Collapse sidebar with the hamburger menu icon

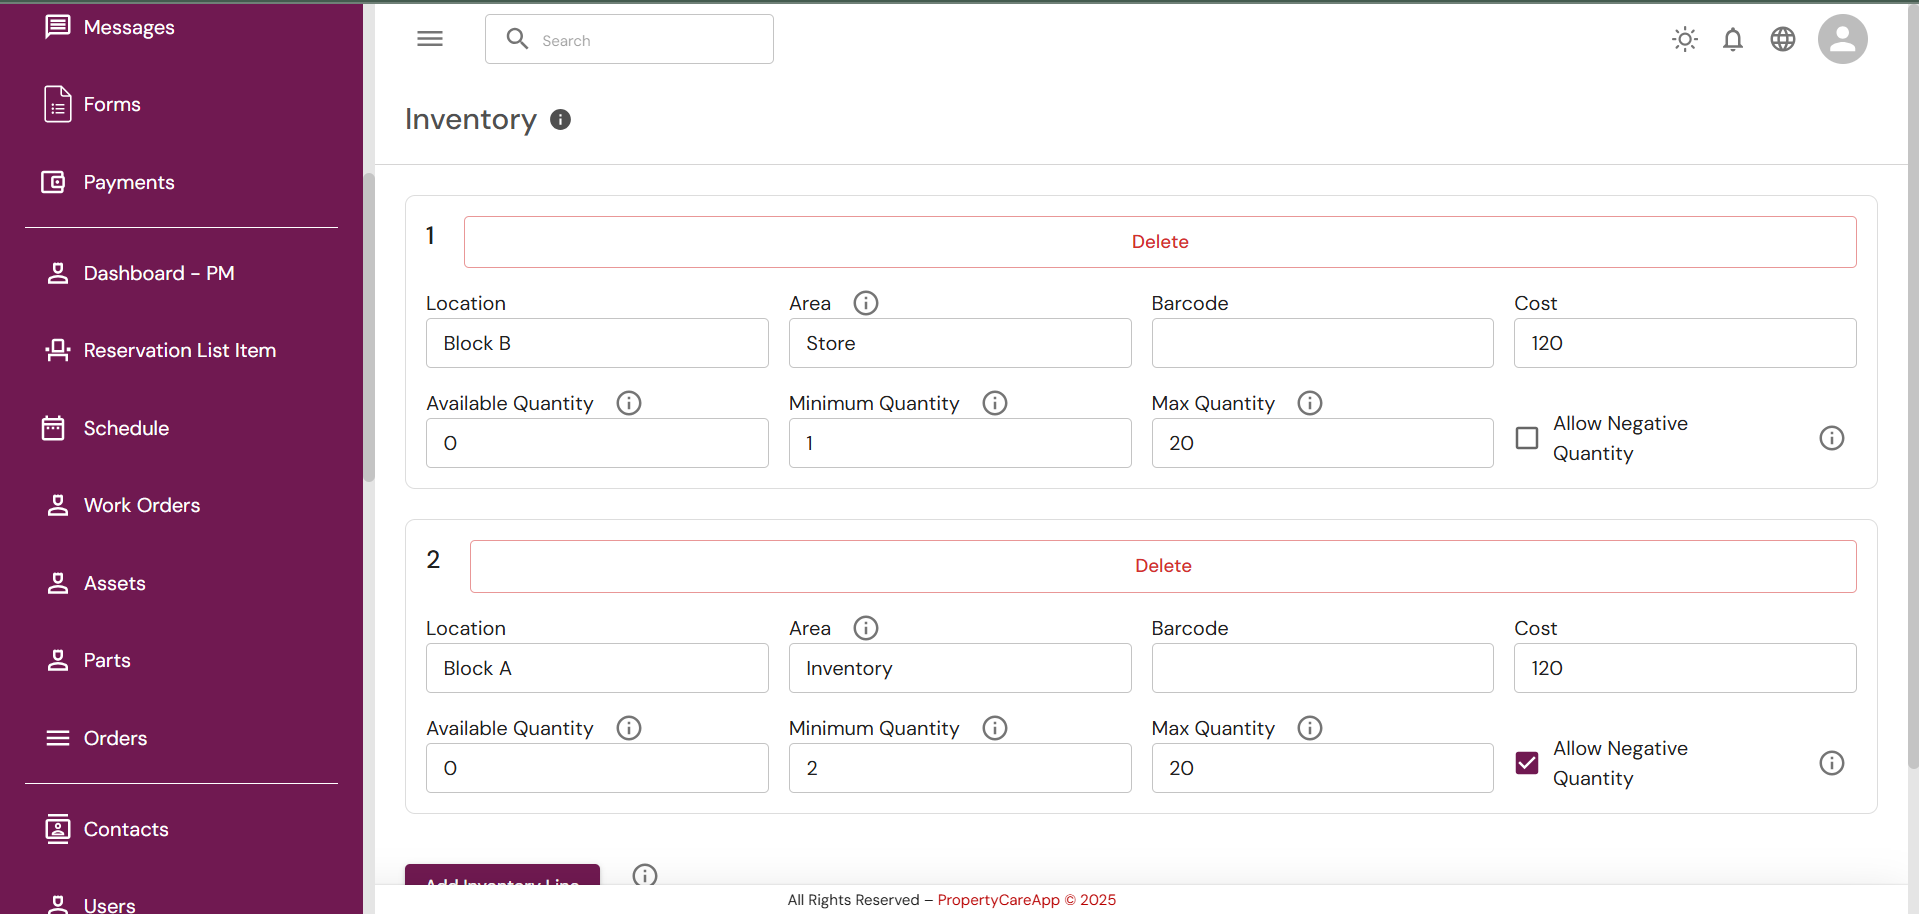click(430, 39)
